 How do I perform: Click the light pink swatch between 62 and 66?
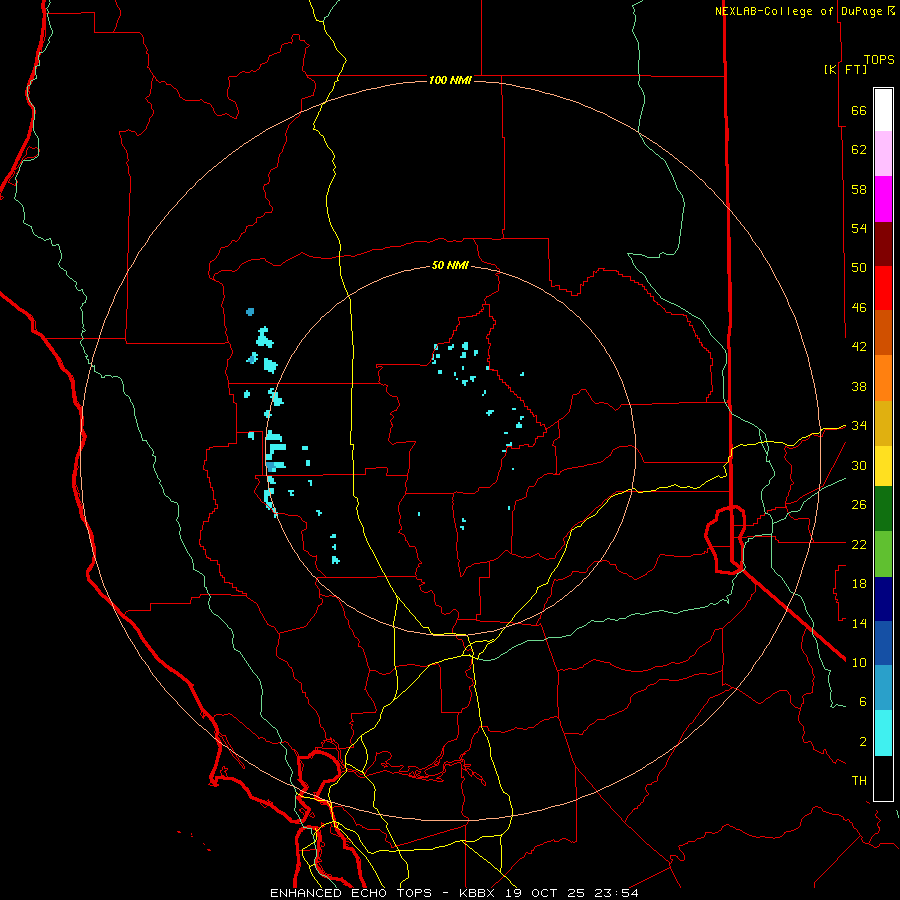click(883, 153)
